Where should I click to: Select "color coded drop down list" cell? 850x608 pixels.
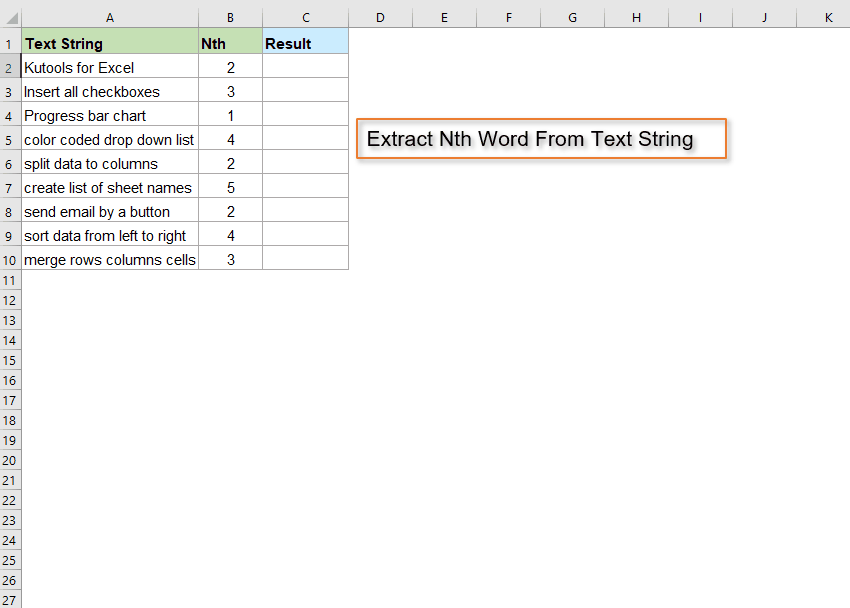(x=108, y=139)
